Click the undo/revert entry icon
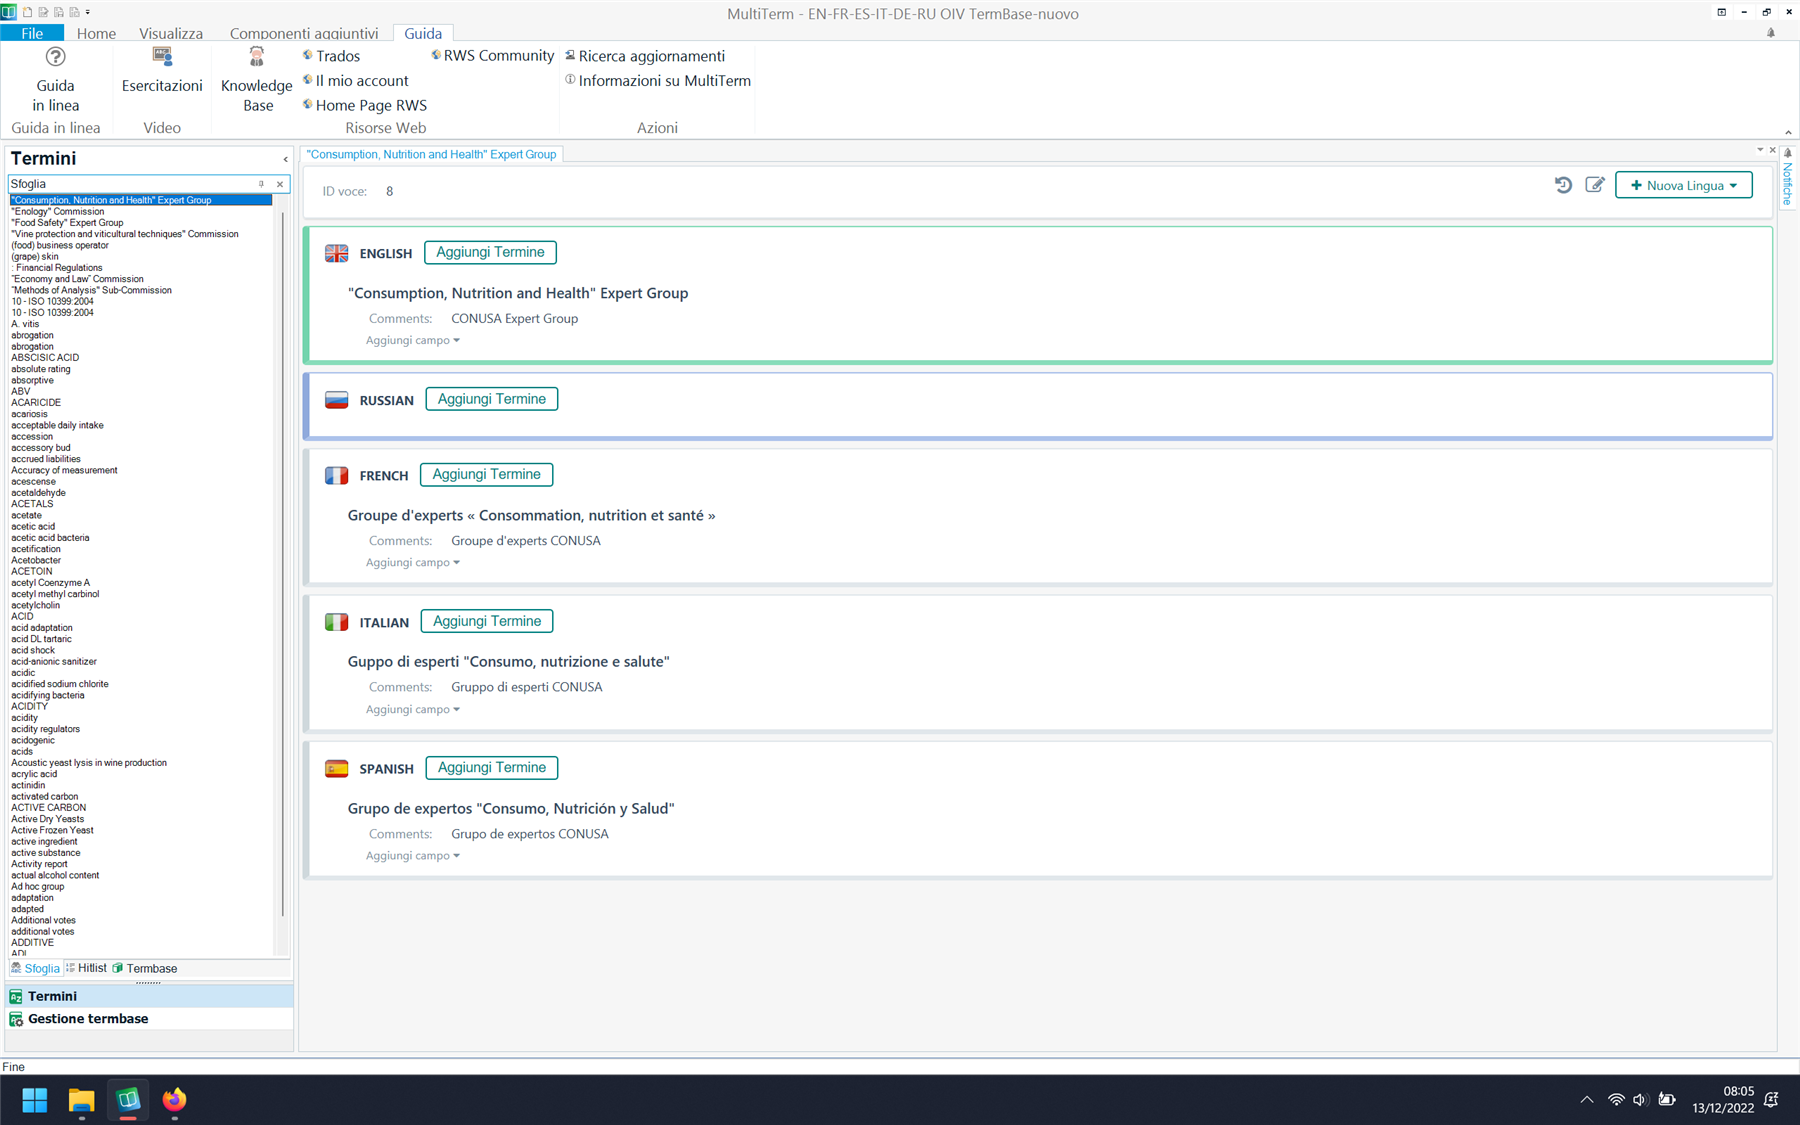 point(1563,185)
